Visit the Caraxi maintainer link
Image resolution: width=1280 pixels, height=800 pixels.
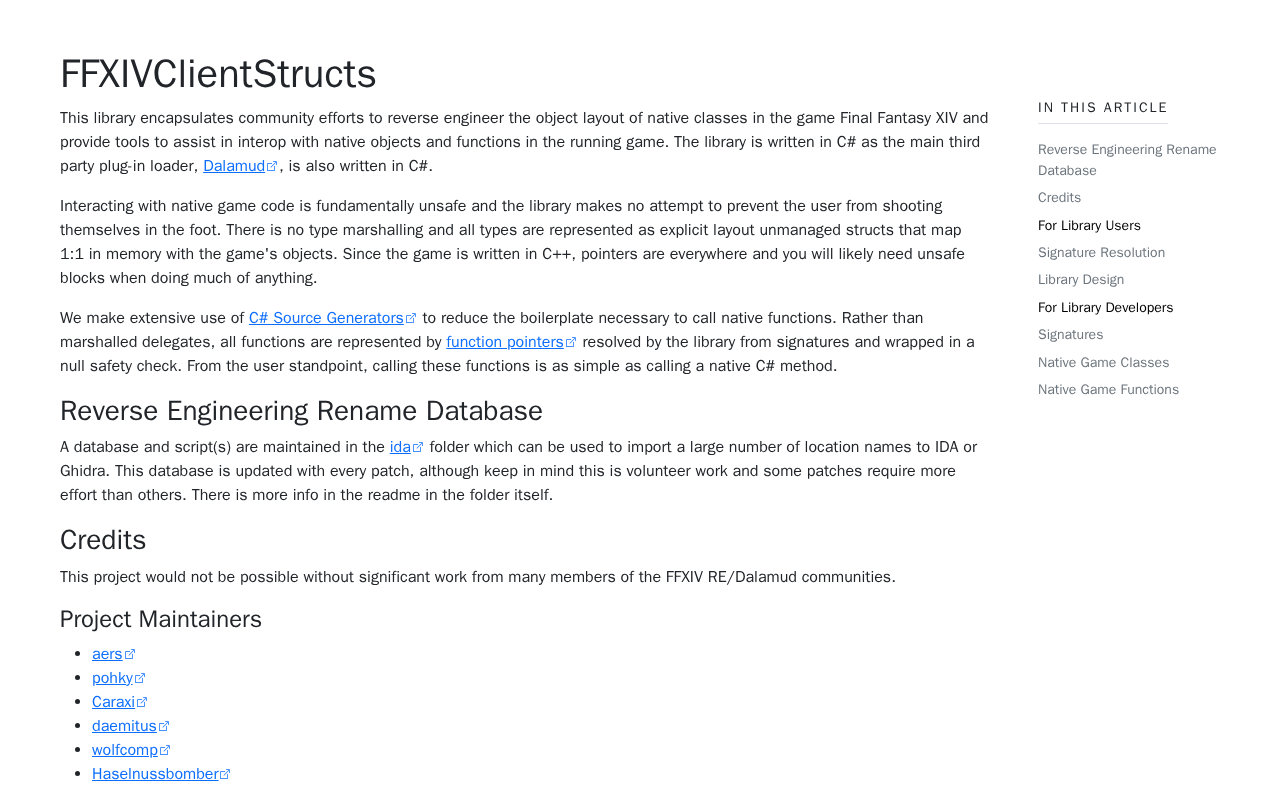(x=113, y=702)
